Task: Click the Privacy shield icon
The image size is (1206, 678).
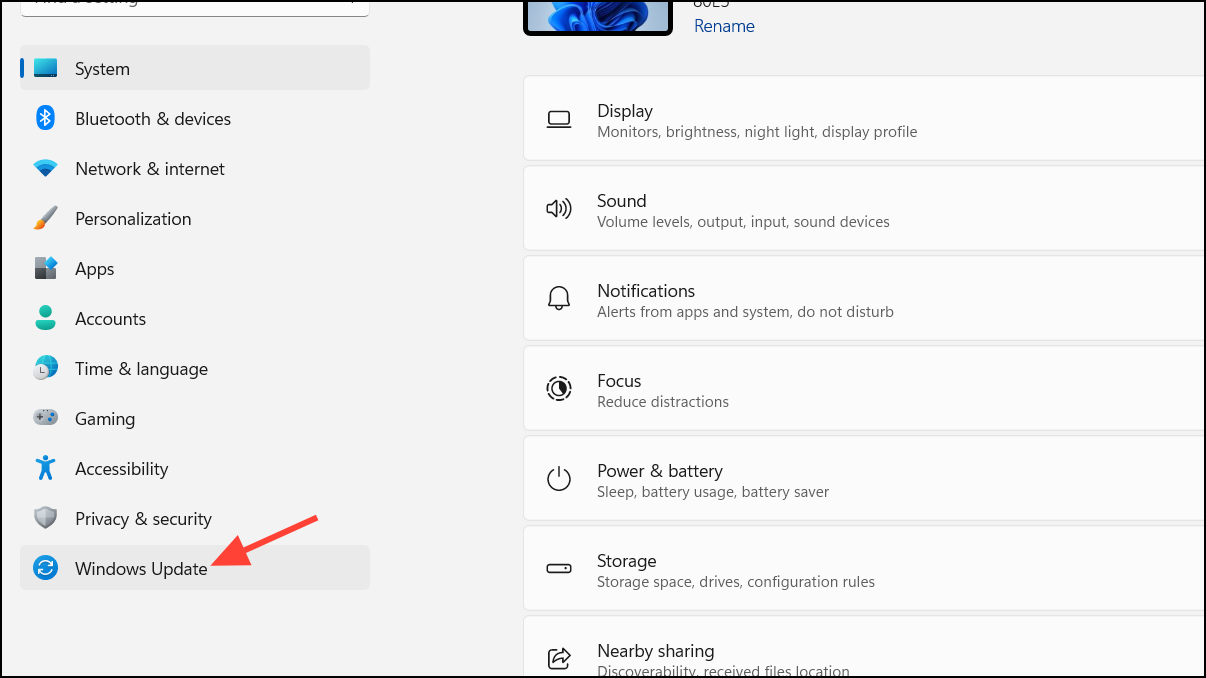Action: click(46, 518)
